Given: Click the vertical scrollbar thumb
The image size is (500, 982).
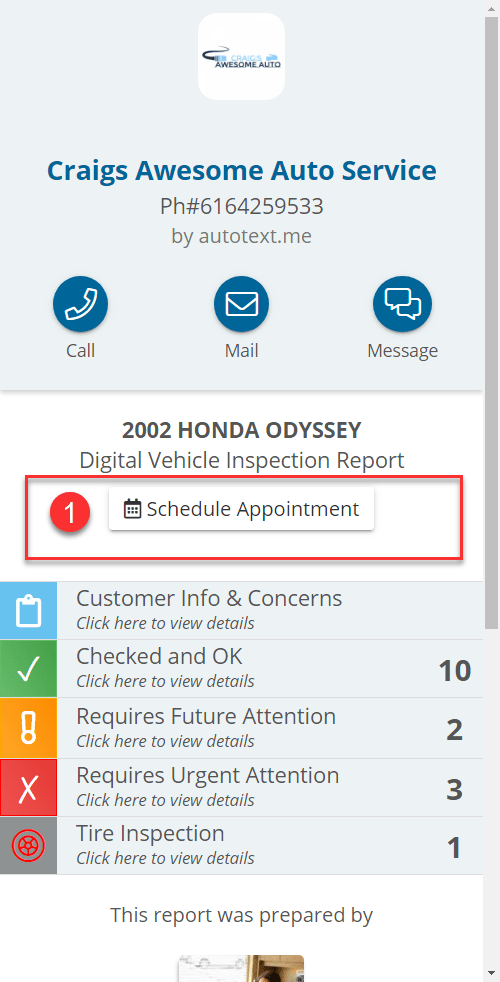Looking at the screenshot, I should [492, 323].
